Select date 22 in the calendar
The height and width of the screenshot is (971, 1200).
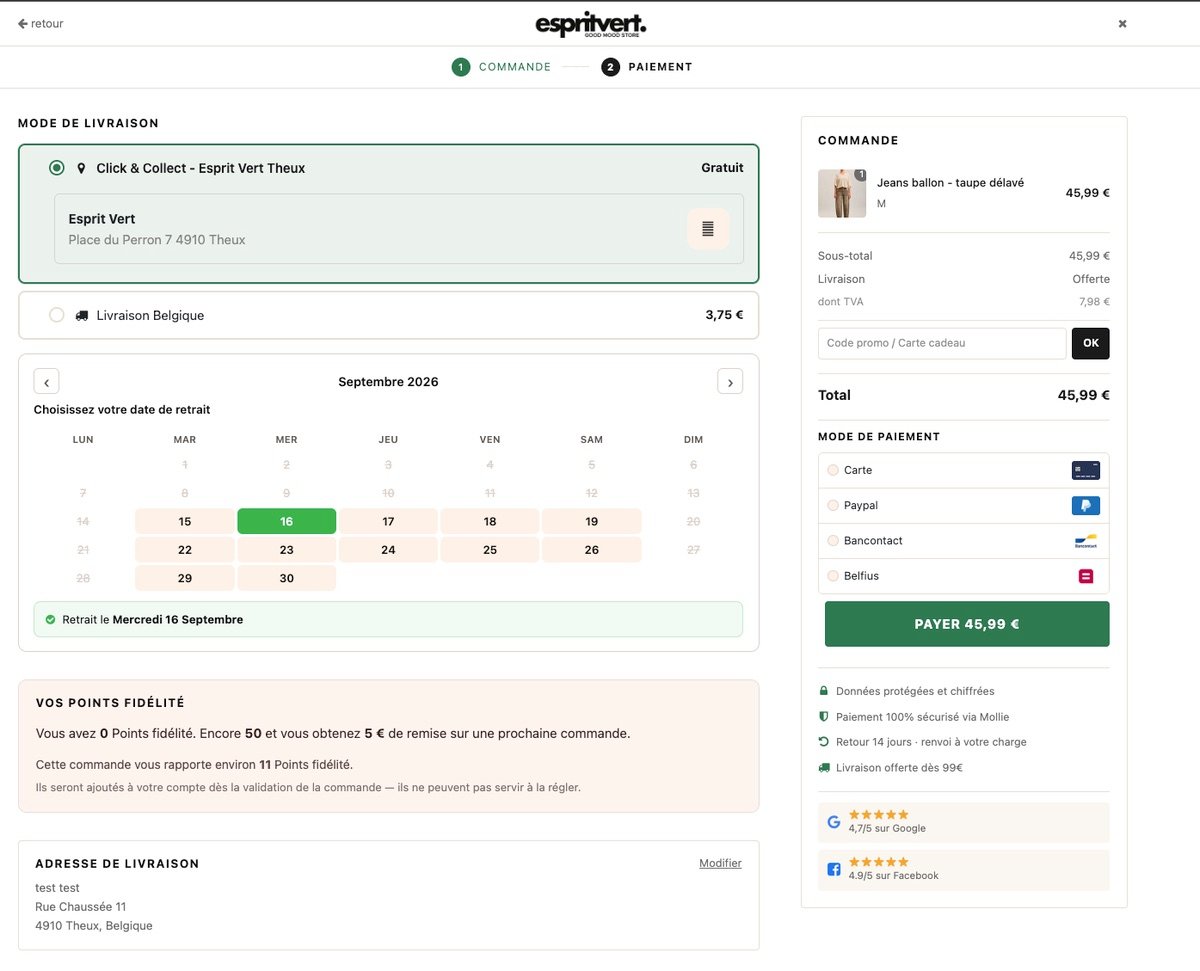tap(185, 550)
